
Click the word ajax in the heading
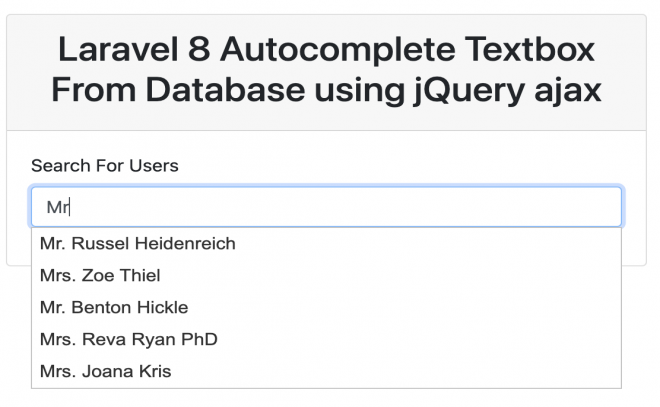(568, 91)
